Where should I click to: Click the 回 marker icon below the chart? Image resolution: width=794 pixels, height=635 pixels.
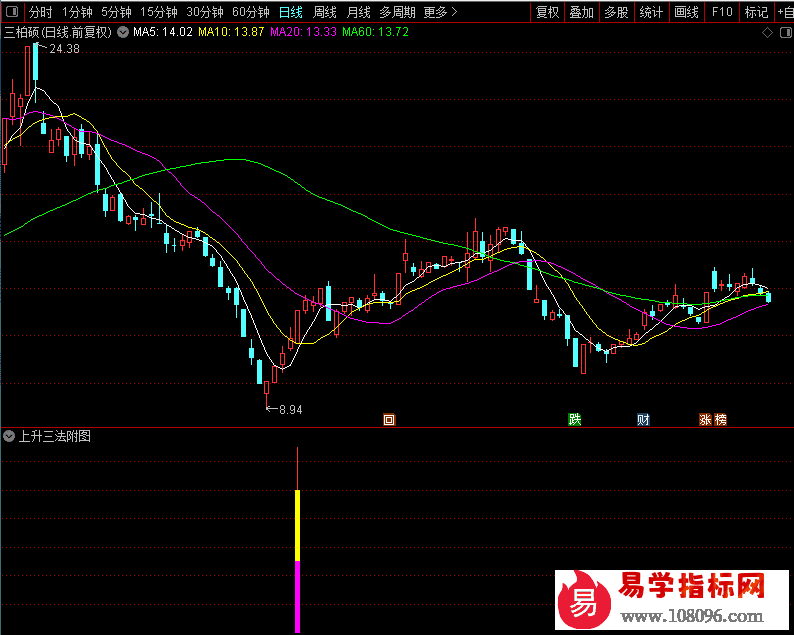[x=389, y=420]
